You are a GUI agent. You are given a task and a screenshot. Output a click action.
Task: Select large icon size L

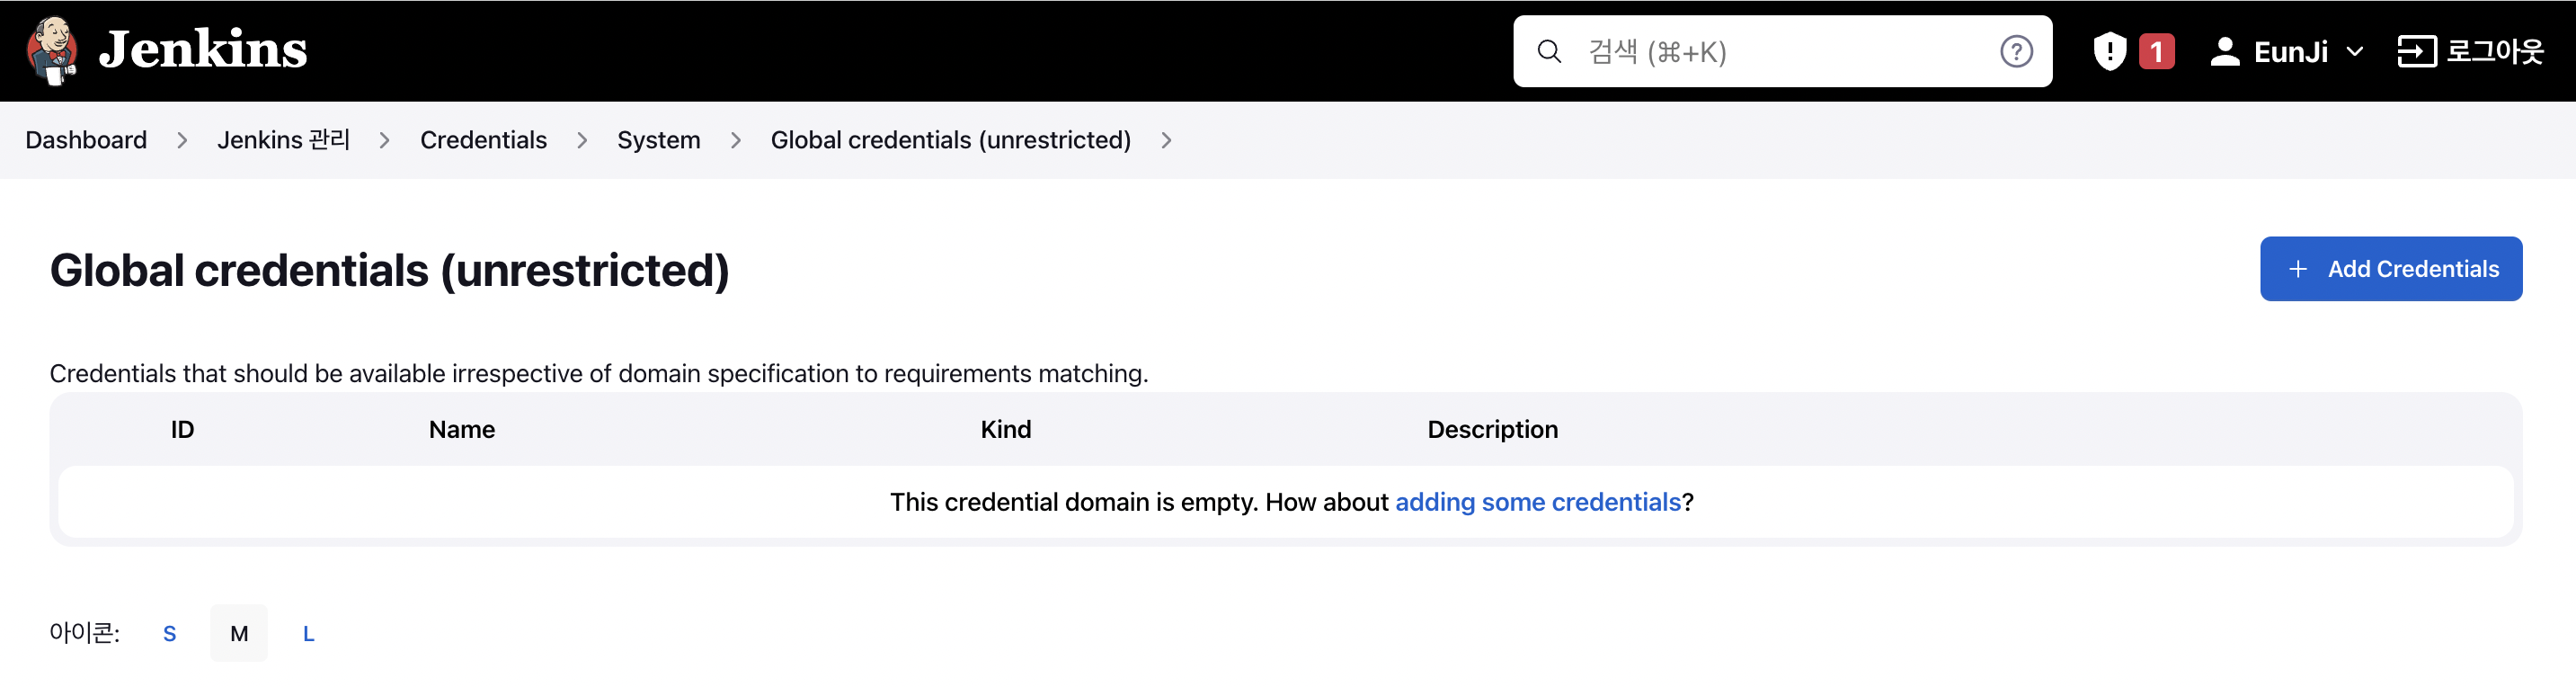308,633
